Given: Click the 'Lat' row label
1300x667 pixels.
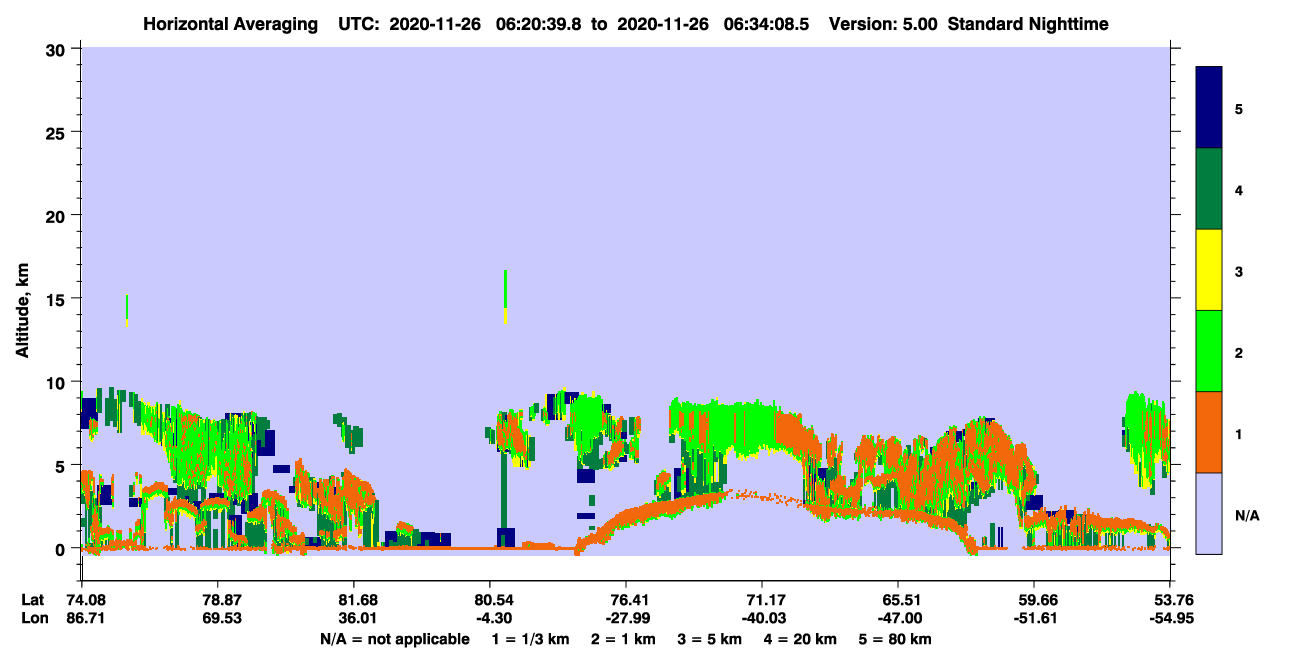Looking at the screenshot, I should (31, 600).
